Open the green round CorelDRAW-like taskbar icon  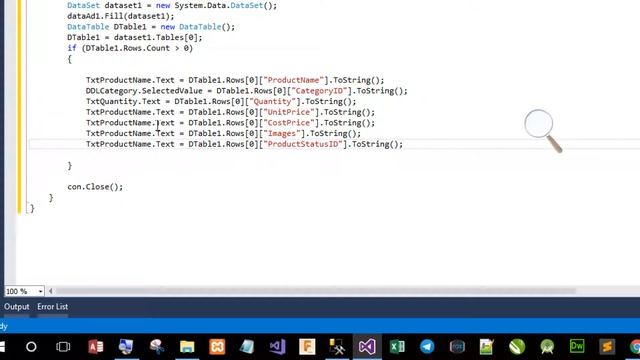[517, 347]
